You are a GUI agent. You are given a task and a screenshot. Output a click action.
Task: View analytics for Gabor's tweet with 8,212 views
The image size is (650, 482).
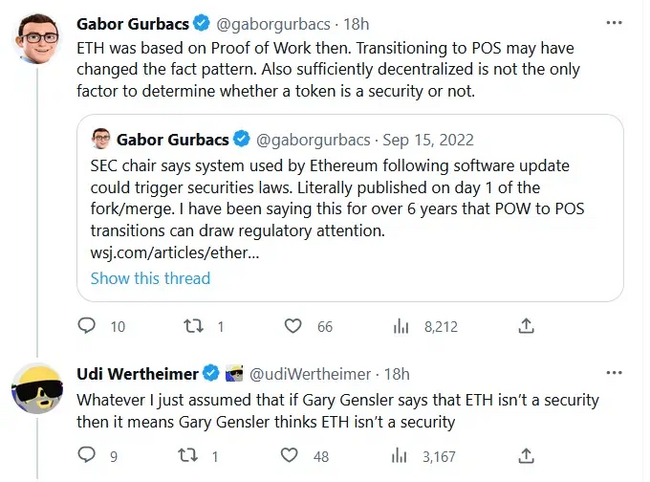click(402, 326)
